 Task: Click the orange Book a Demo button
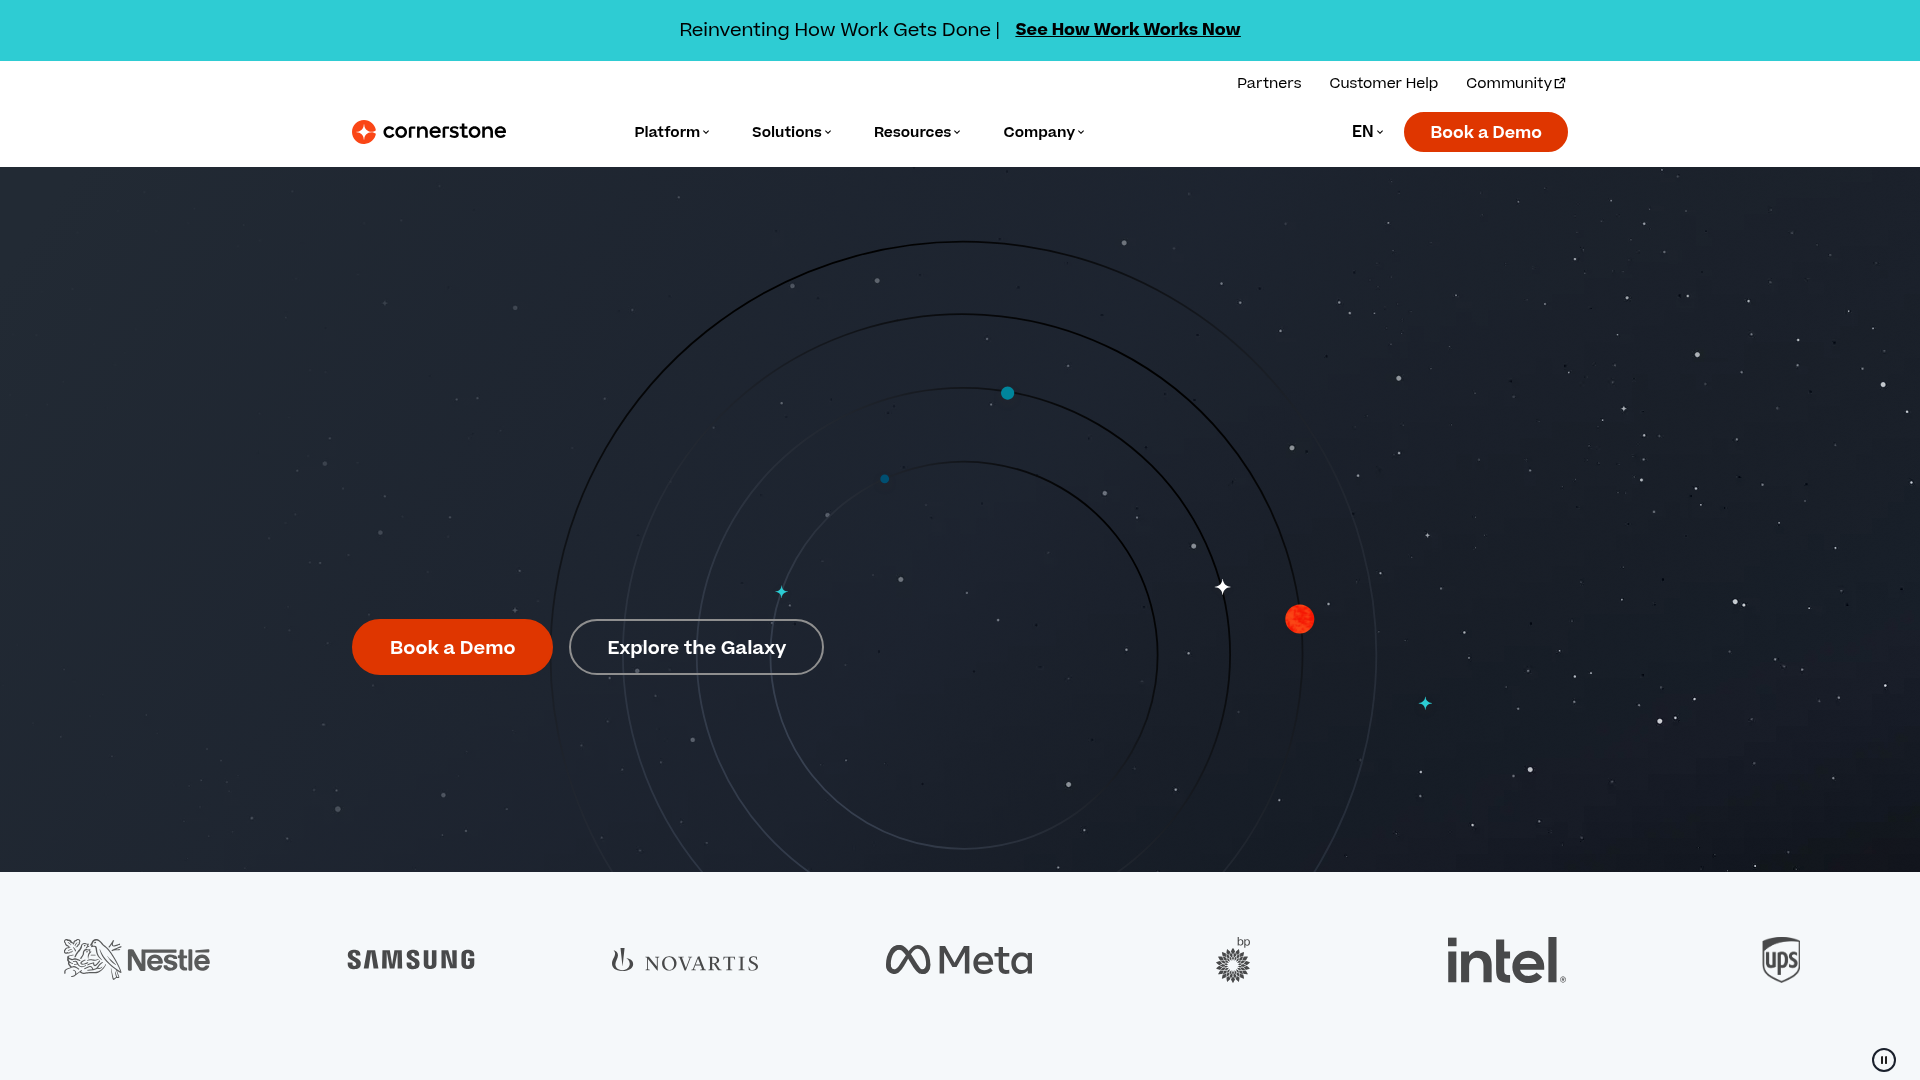pos(452,647)
